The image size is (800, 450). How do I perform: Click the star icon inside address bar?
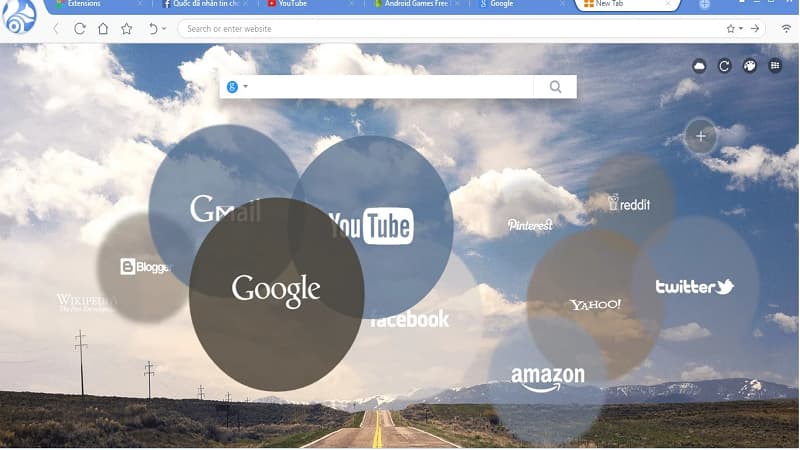731,29
